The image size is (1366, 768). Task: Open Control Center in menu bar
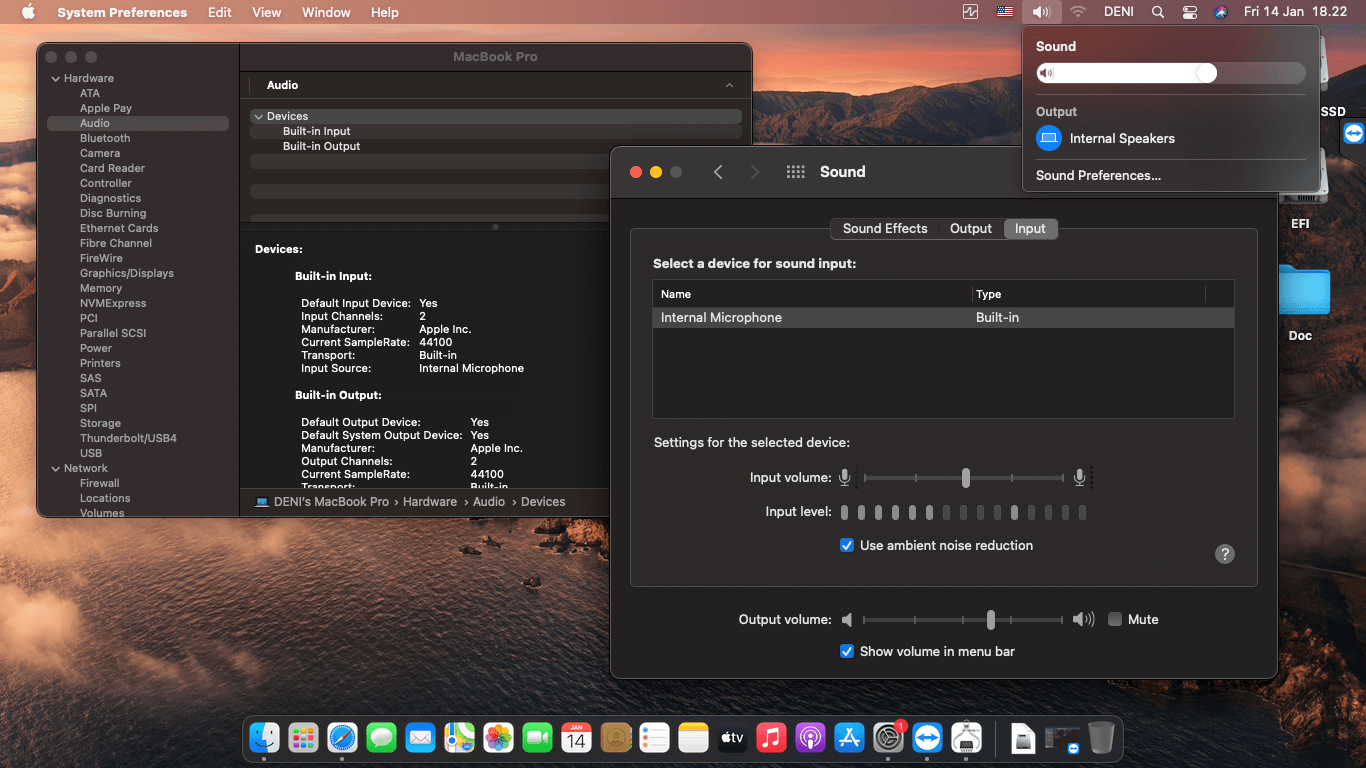pyautogui.click(x=1189, y=12)
